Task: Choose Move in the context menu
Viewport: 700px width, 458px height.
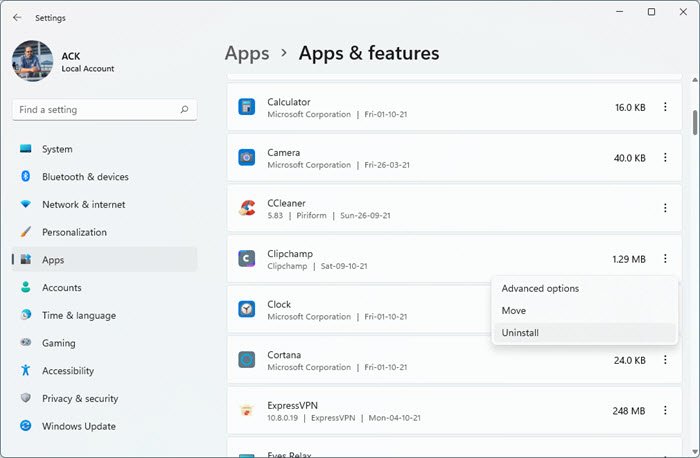Action: point(514,311)
